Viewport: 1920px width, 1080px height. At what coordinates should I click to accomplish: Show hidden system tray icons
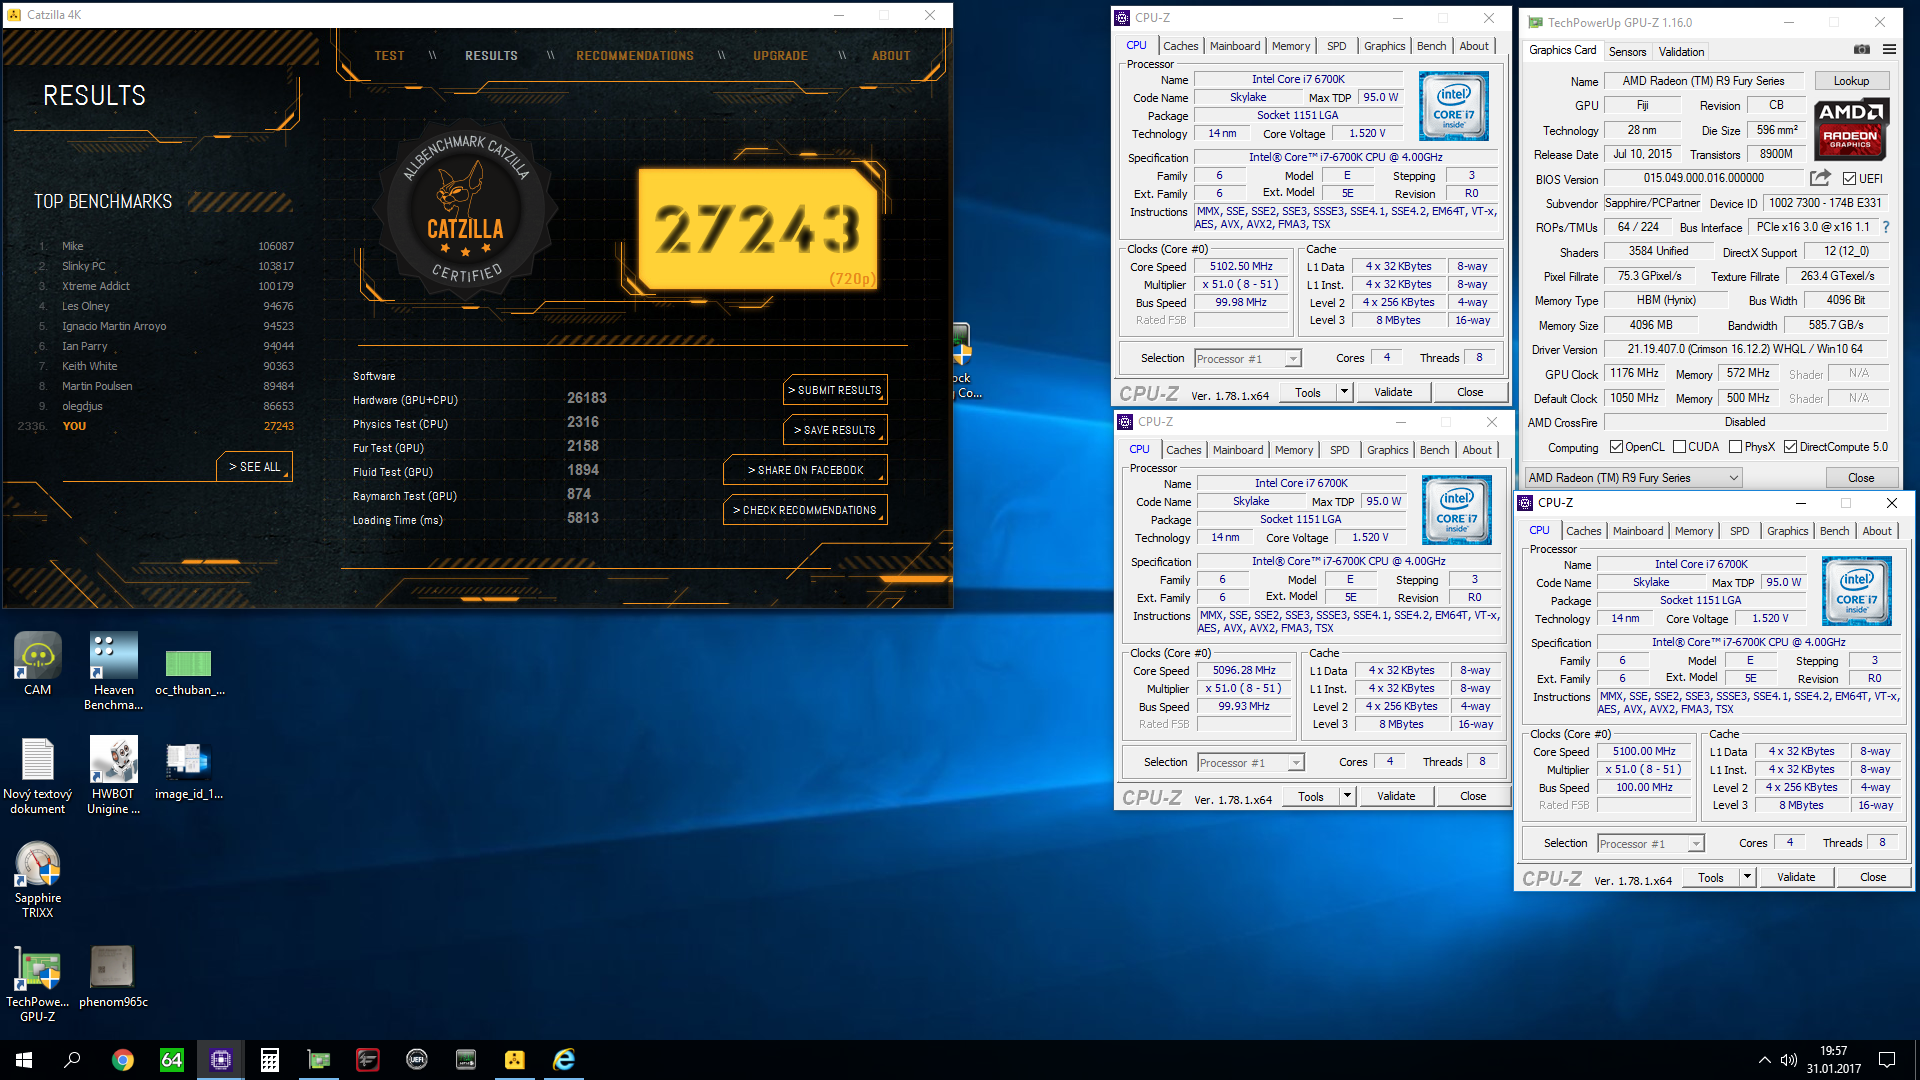click(1764, 1060)
